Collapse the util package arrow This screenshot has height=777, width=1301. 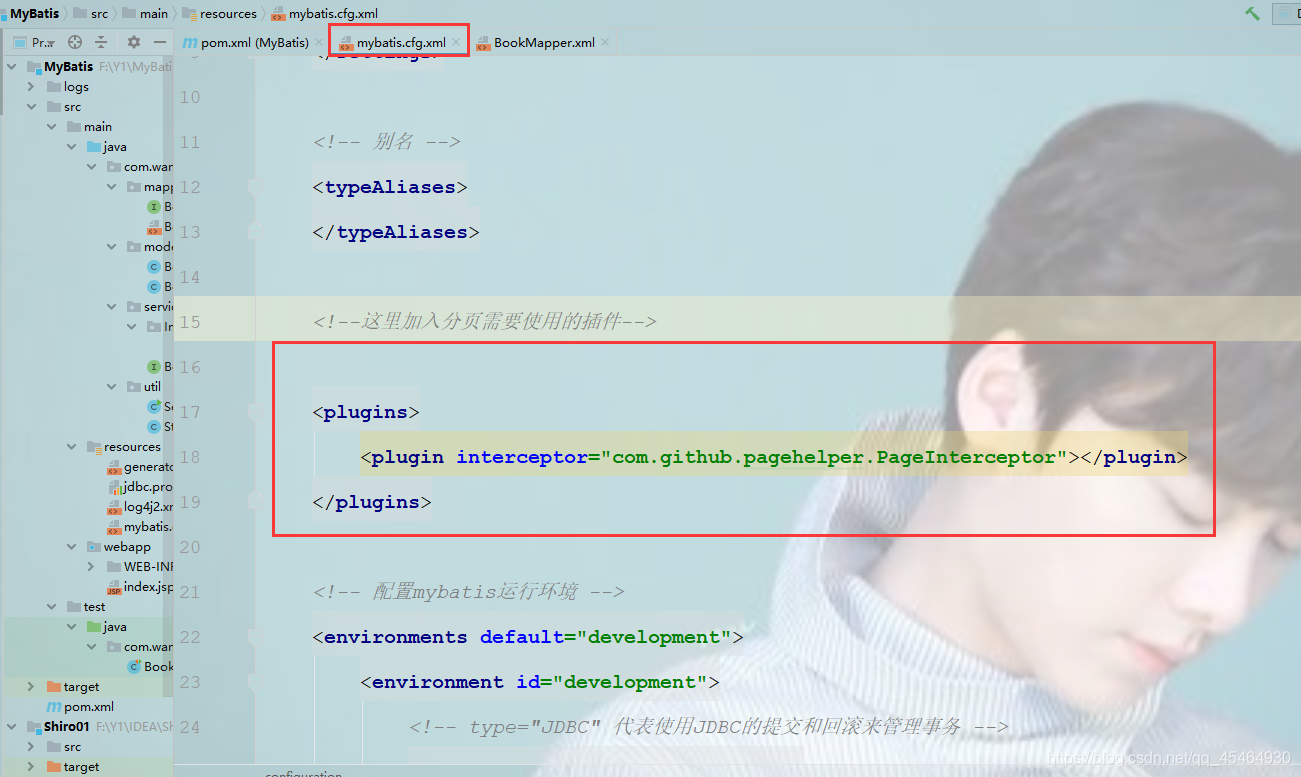(x=112, y=387)
